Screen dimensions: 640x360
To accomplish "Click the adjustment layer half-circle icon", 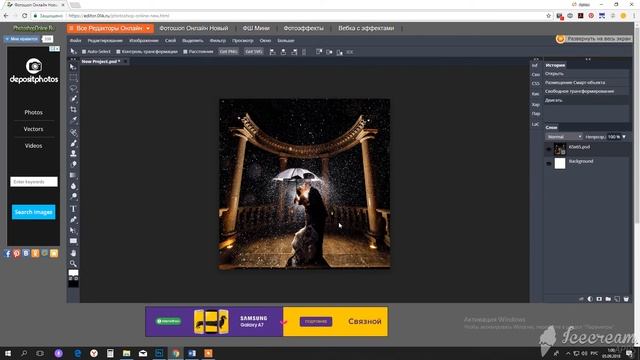I will pos(590,299).
